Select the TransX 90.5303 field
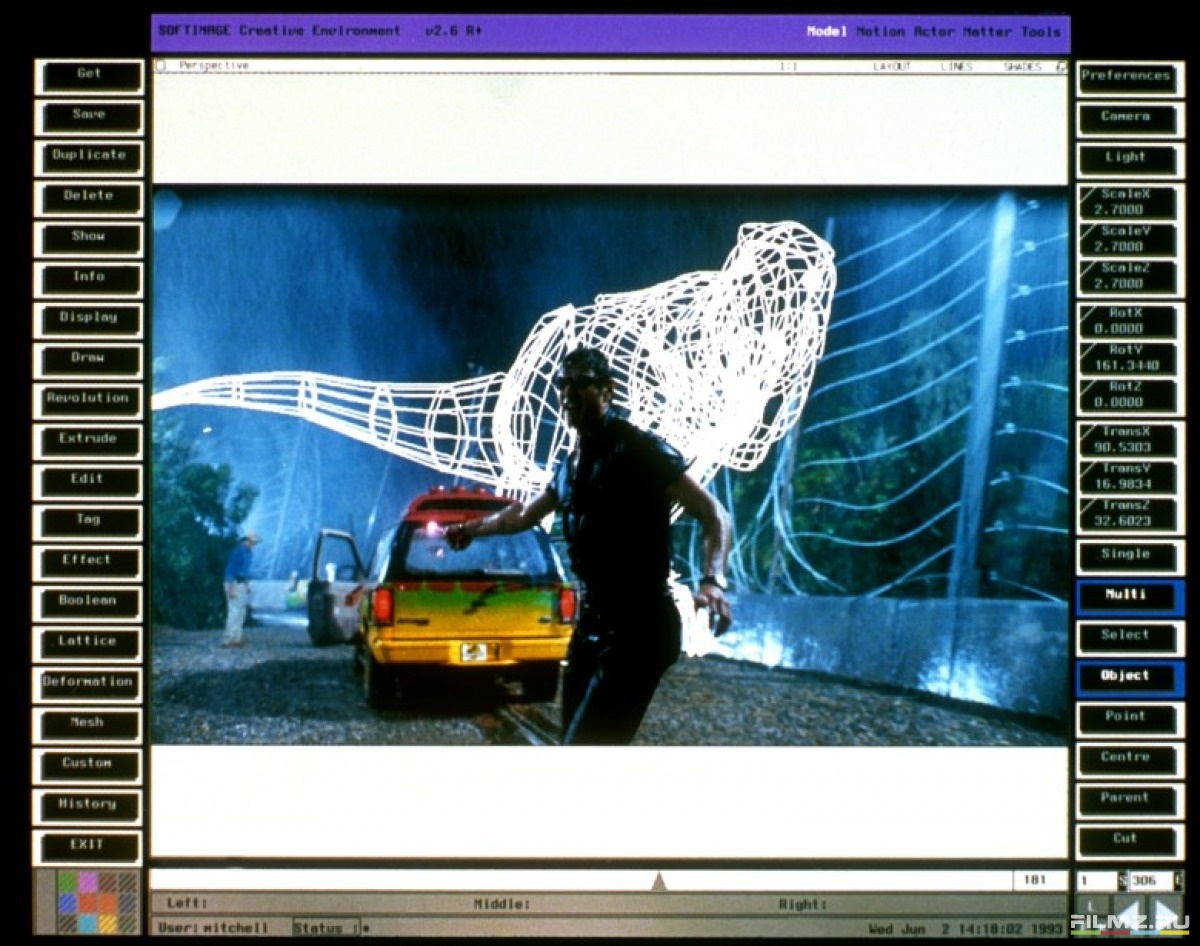1200x946 pixels. 1130,440
